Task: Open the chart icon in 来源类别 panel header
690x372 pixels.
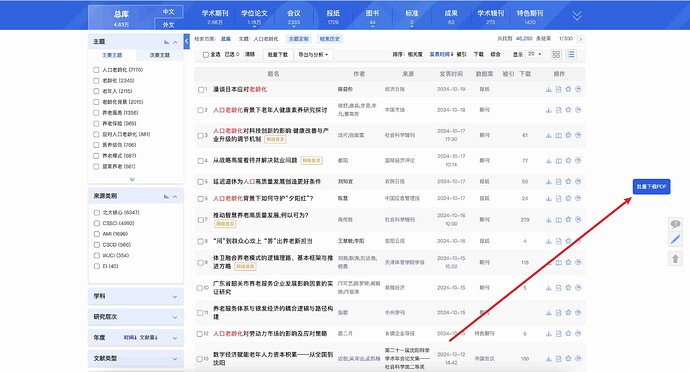Action: (166, 196)
